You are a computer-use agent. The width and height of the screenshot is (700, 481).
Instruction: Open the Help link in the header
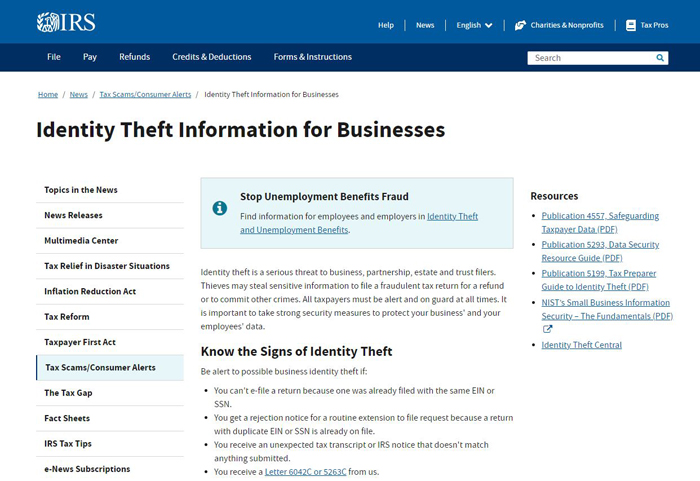coord(386,25)
